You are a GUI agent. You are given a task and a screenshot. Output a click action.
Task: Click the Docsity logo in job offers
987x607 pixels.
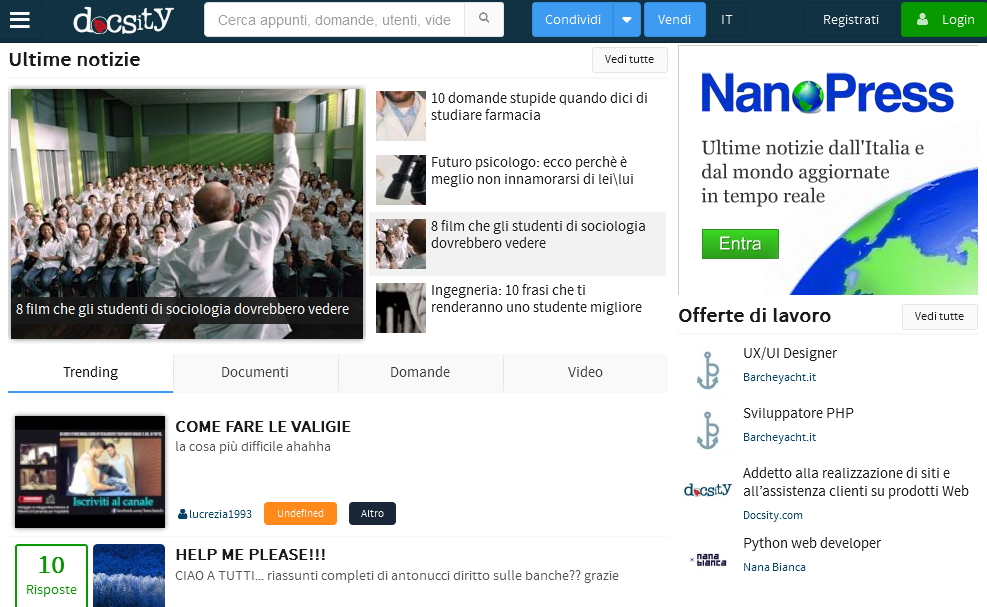(x=708, y=490)
